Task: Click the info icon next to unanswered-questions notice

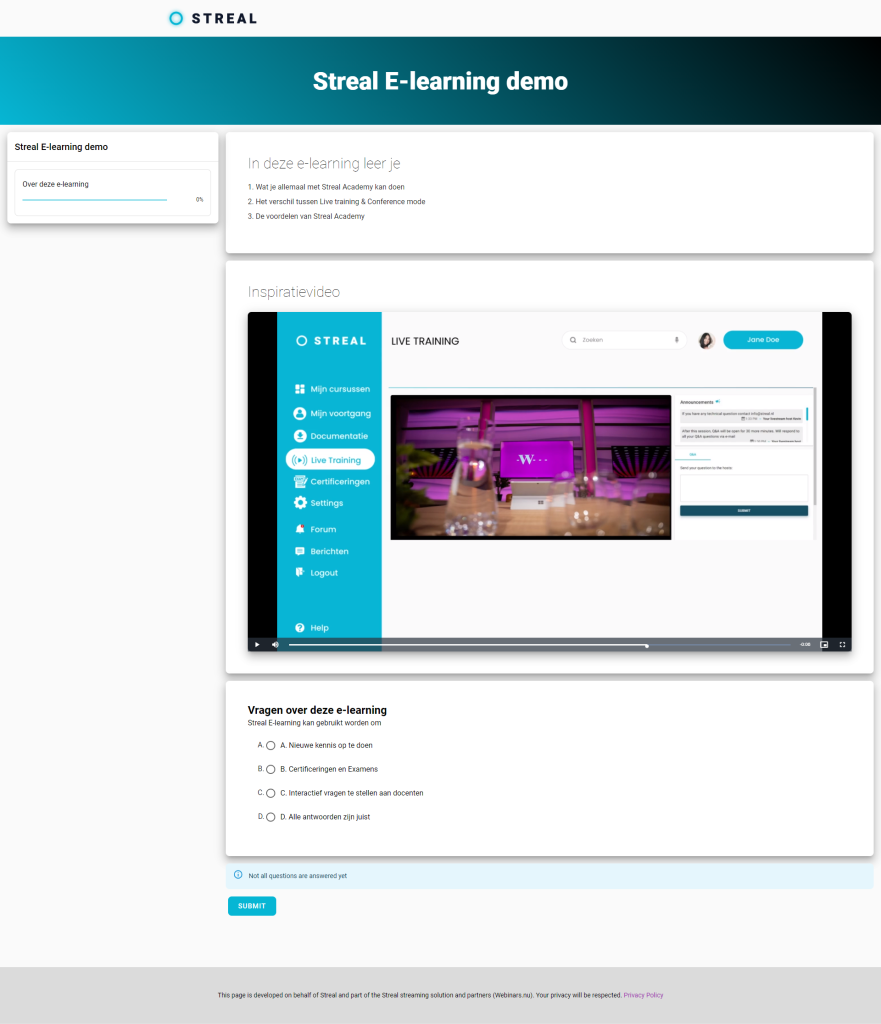Action: 238,875
